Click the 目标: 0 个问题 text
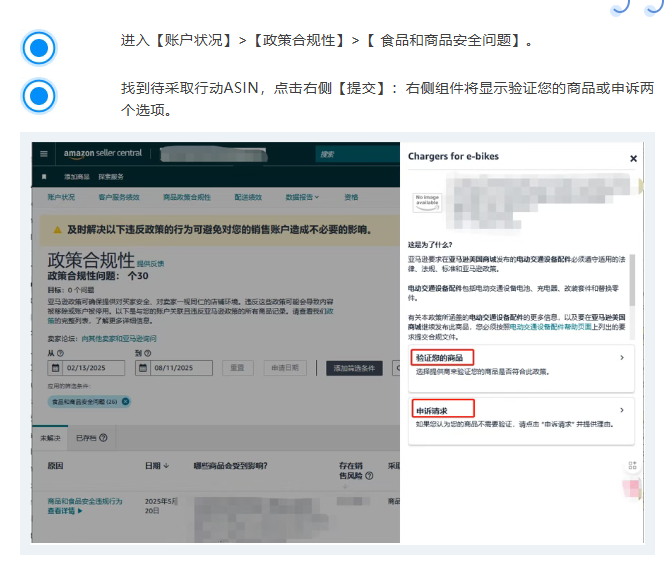 71,290
